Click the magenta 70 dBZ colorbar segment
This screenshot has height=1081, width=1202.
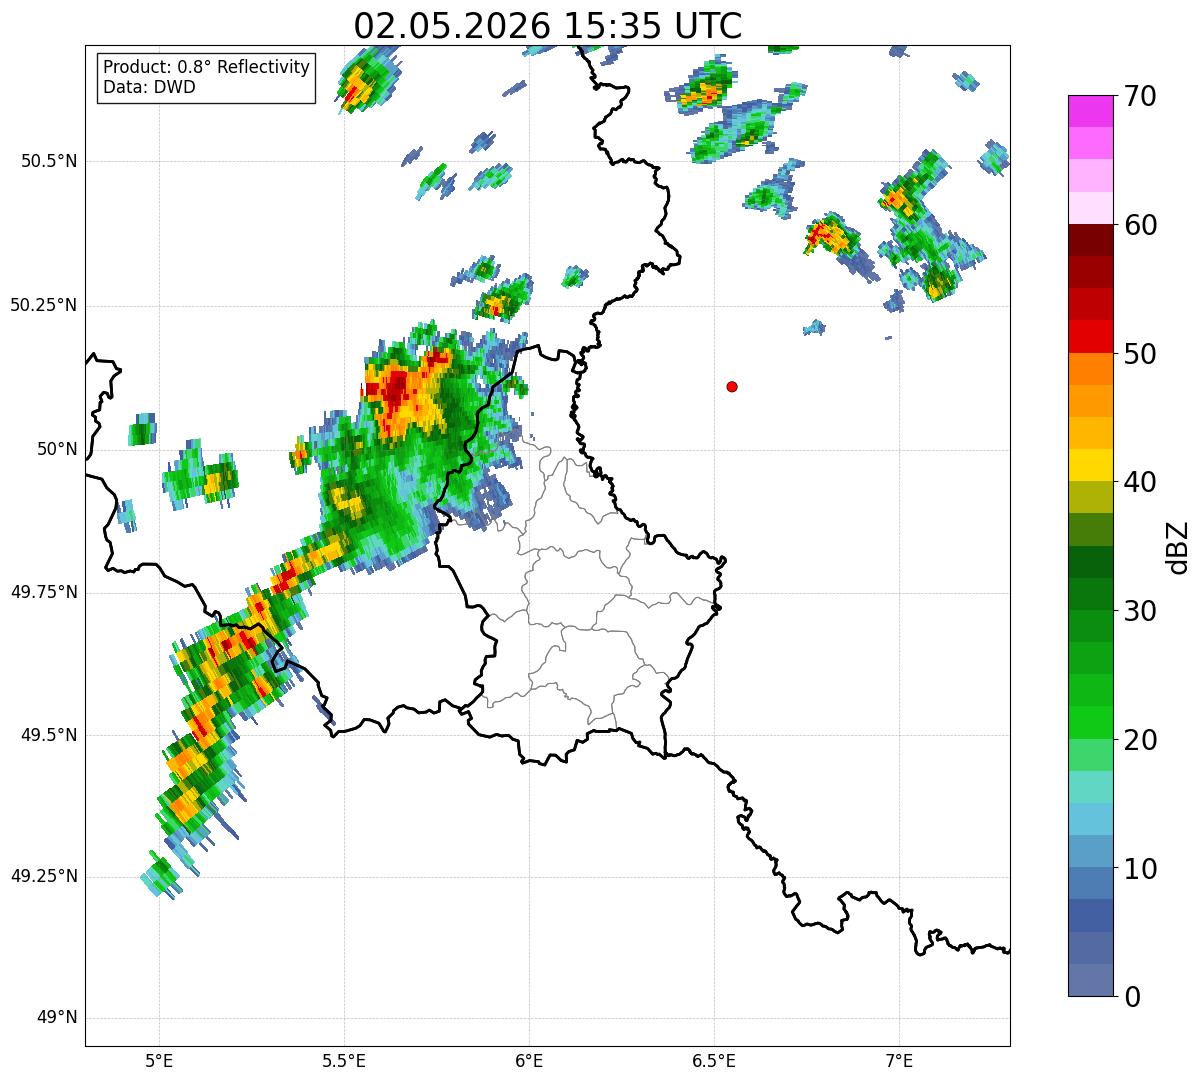pos(1089,111)
